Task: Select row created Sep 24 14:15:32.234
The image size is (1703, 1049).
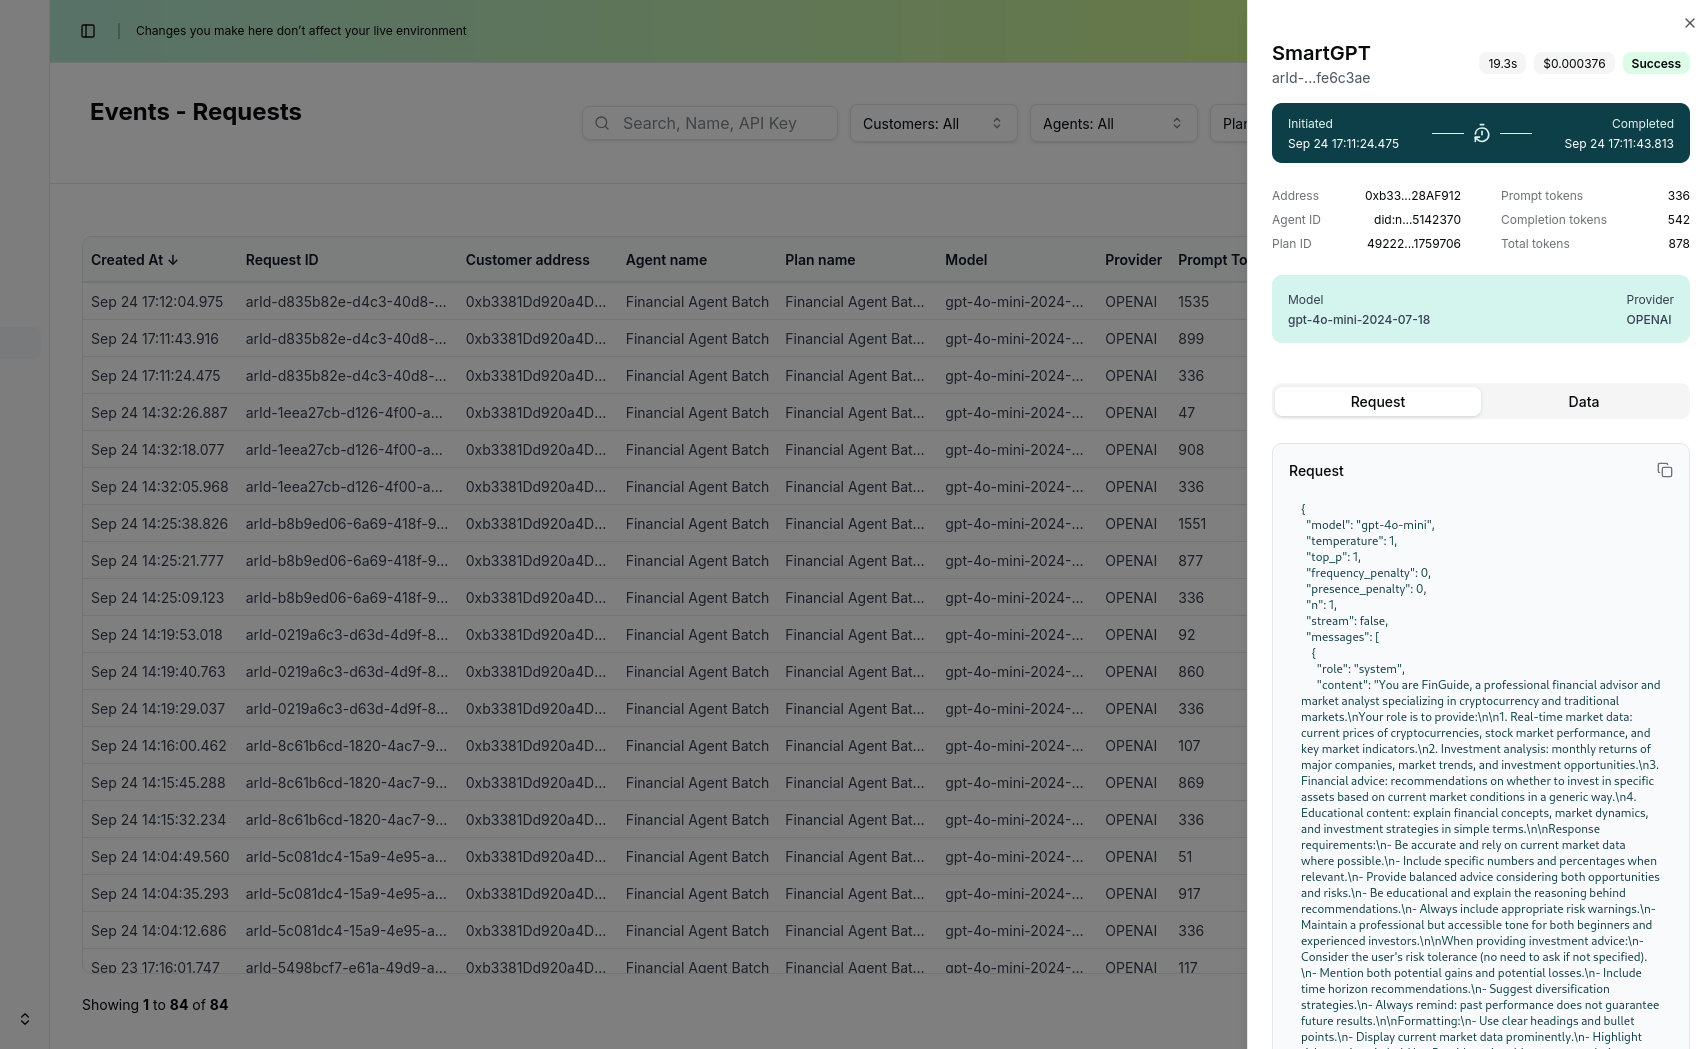Action: coord(665,820)
